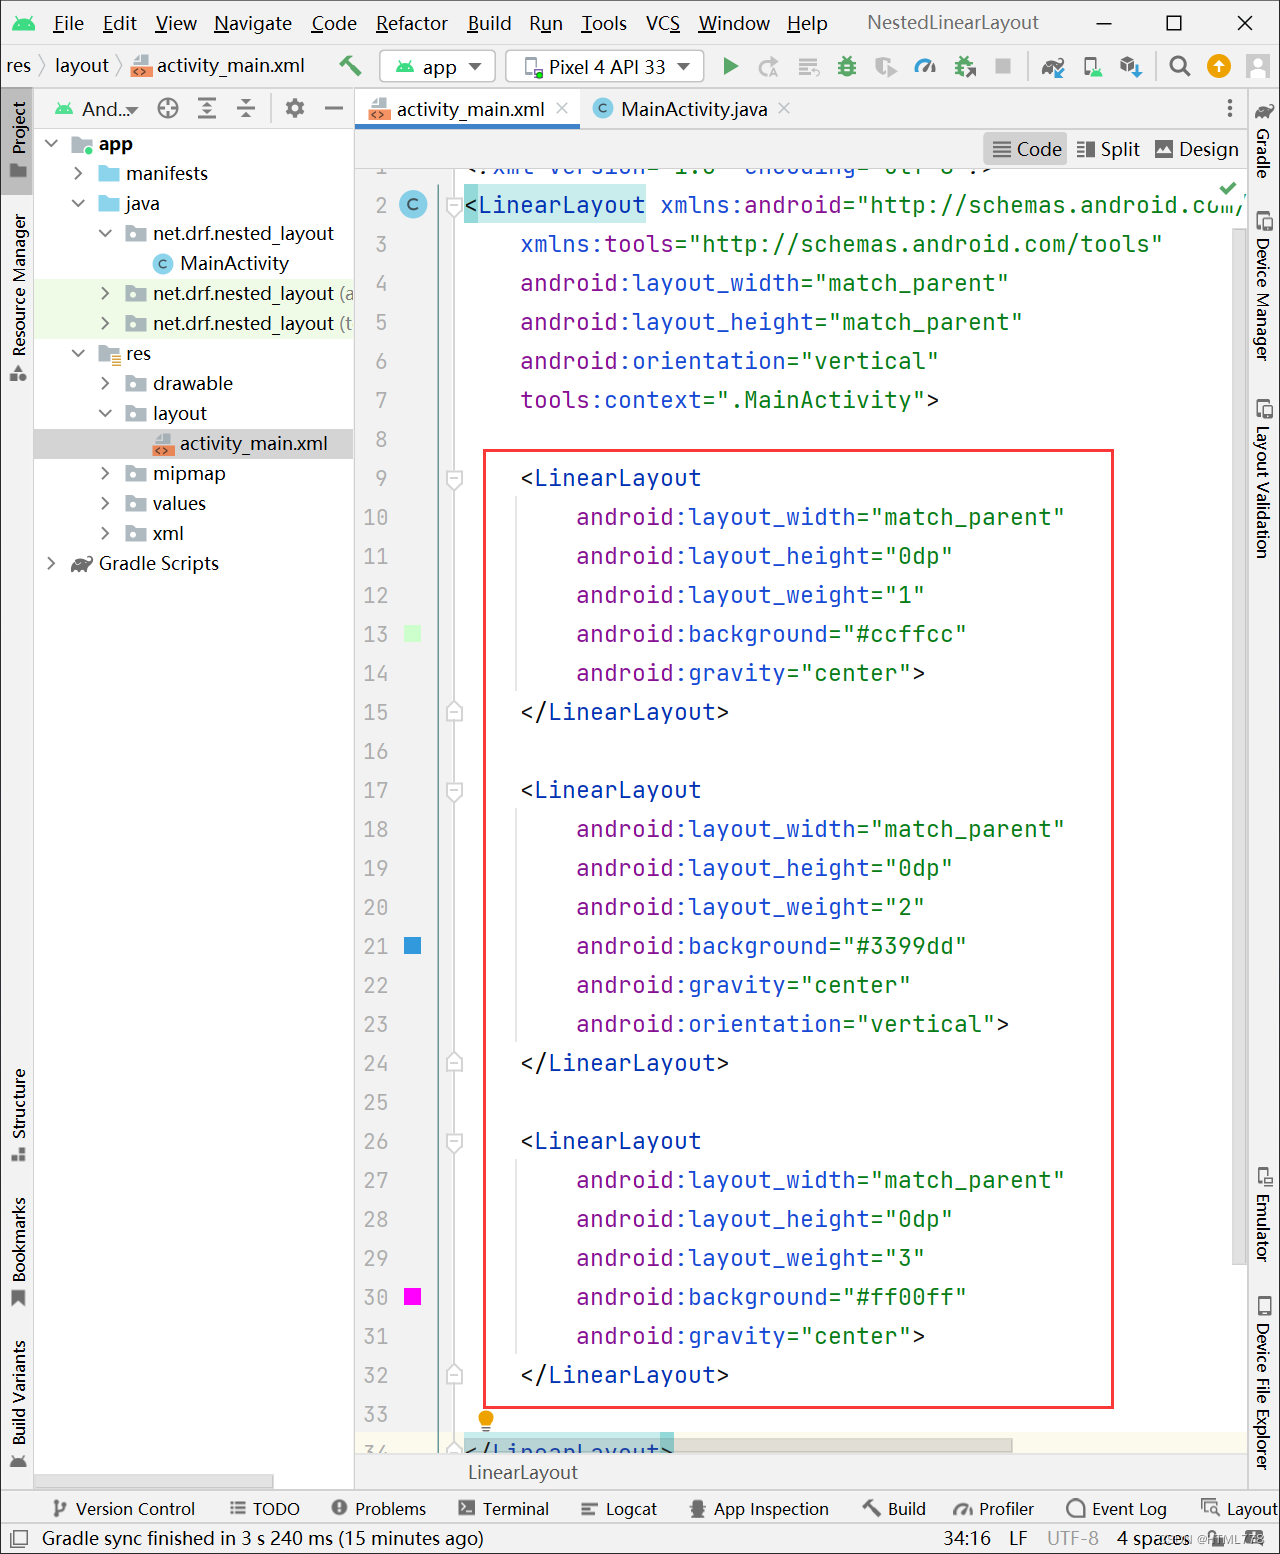
Task: Click the yellow light bulb intention icon
Action: pos(486,1420)
